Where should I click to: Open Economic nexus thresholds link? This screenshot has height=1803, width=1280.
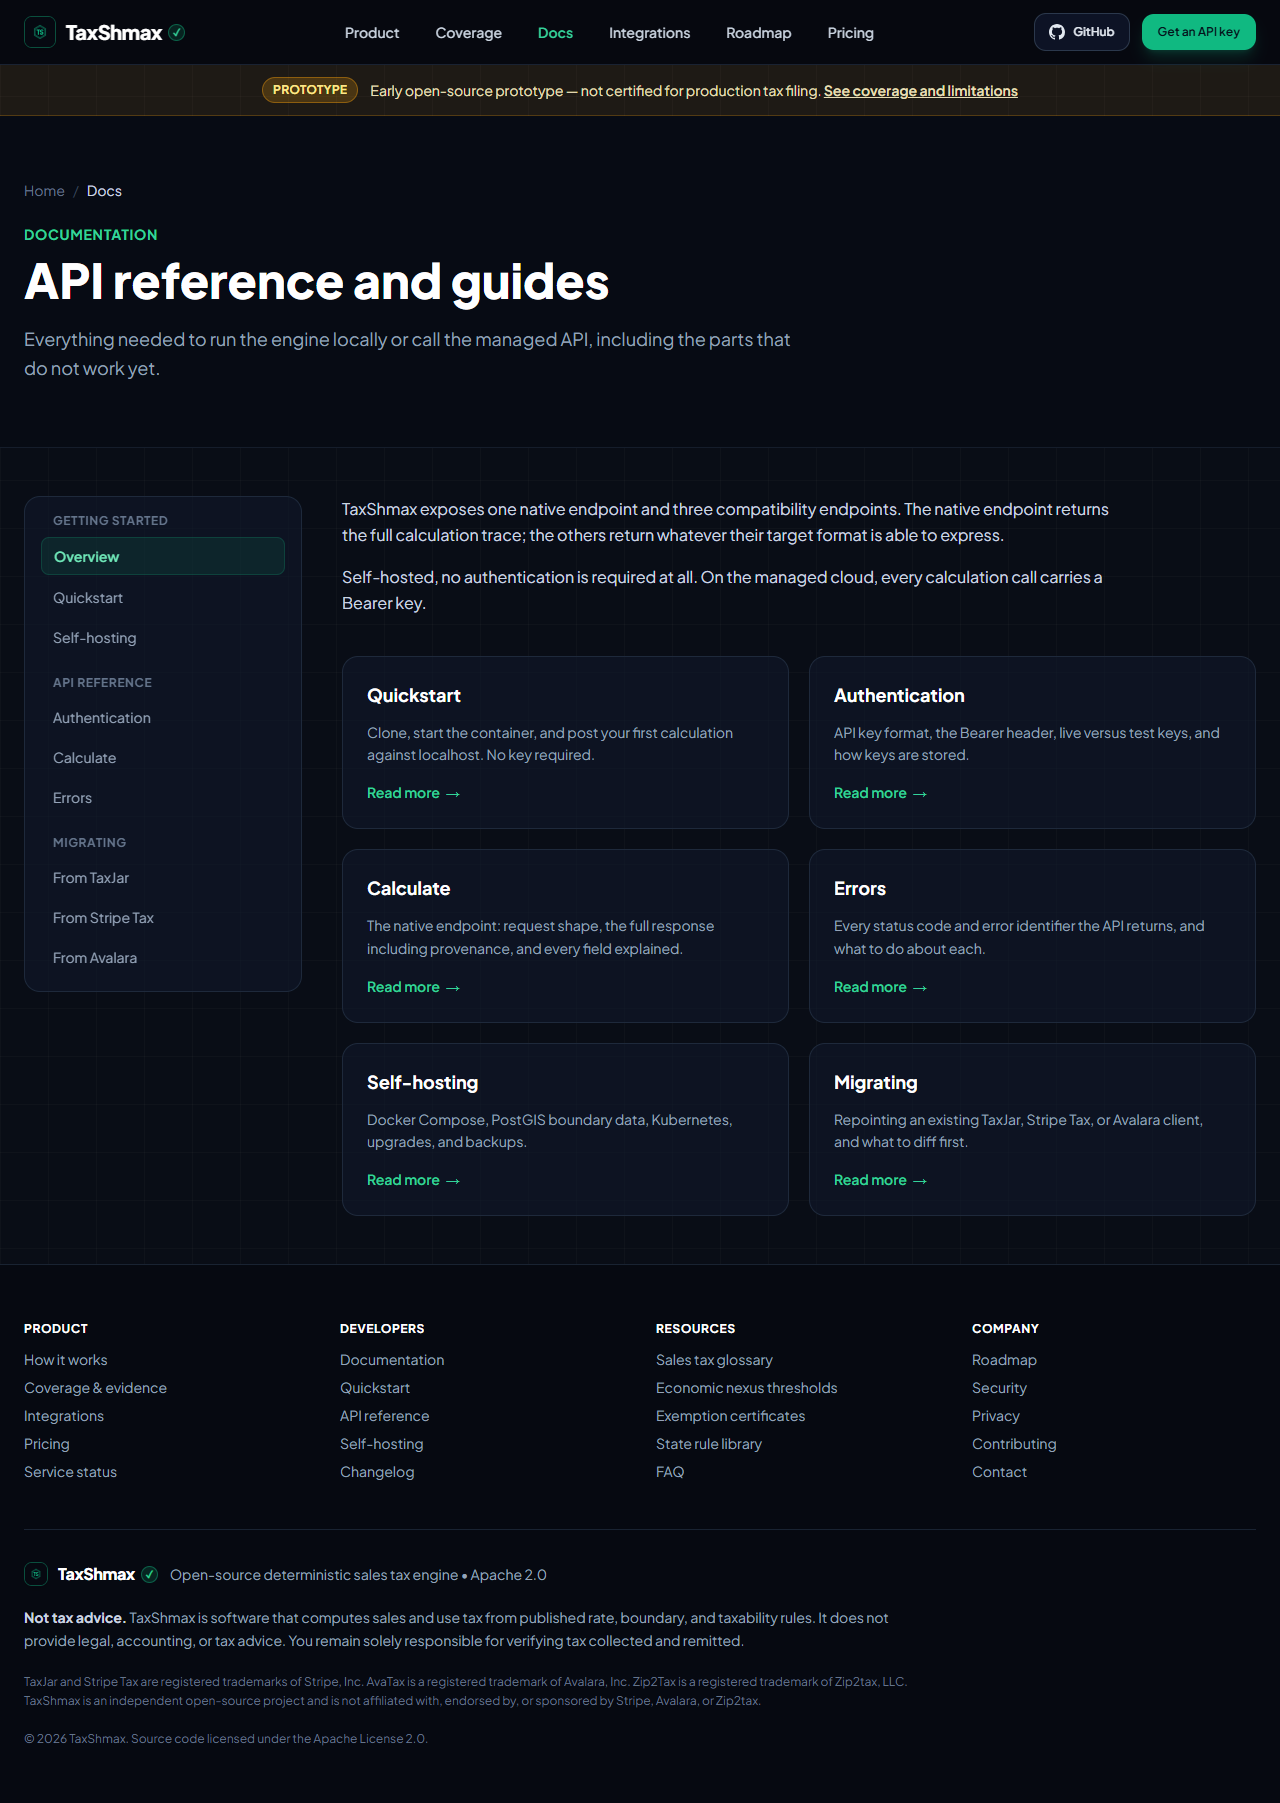(x=747, y=1388)
